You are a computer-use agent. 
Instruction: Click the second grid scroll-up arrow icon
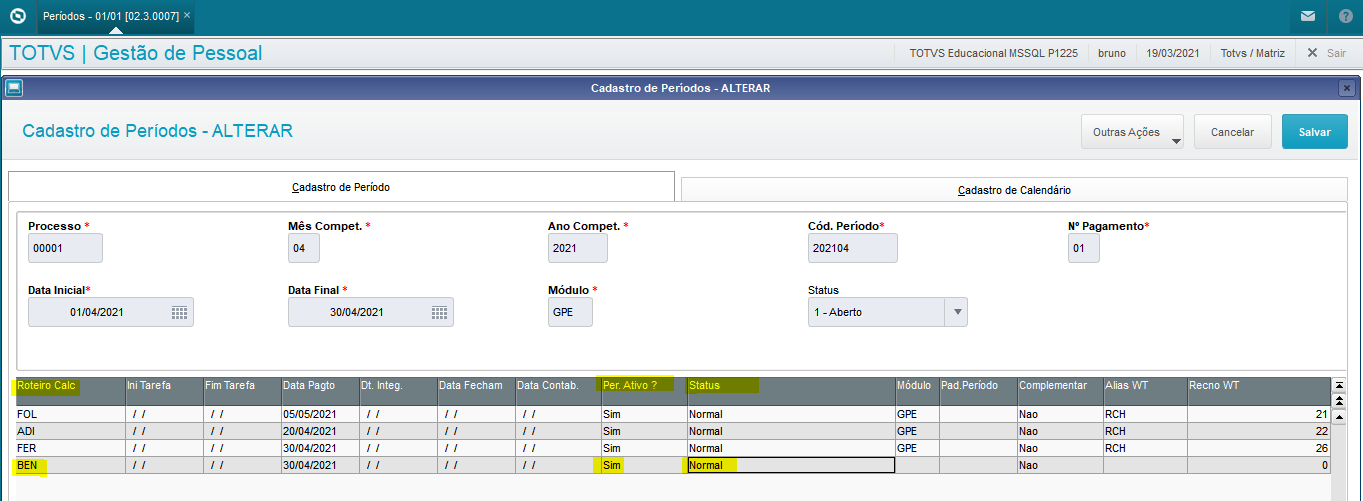point(1339,399)
